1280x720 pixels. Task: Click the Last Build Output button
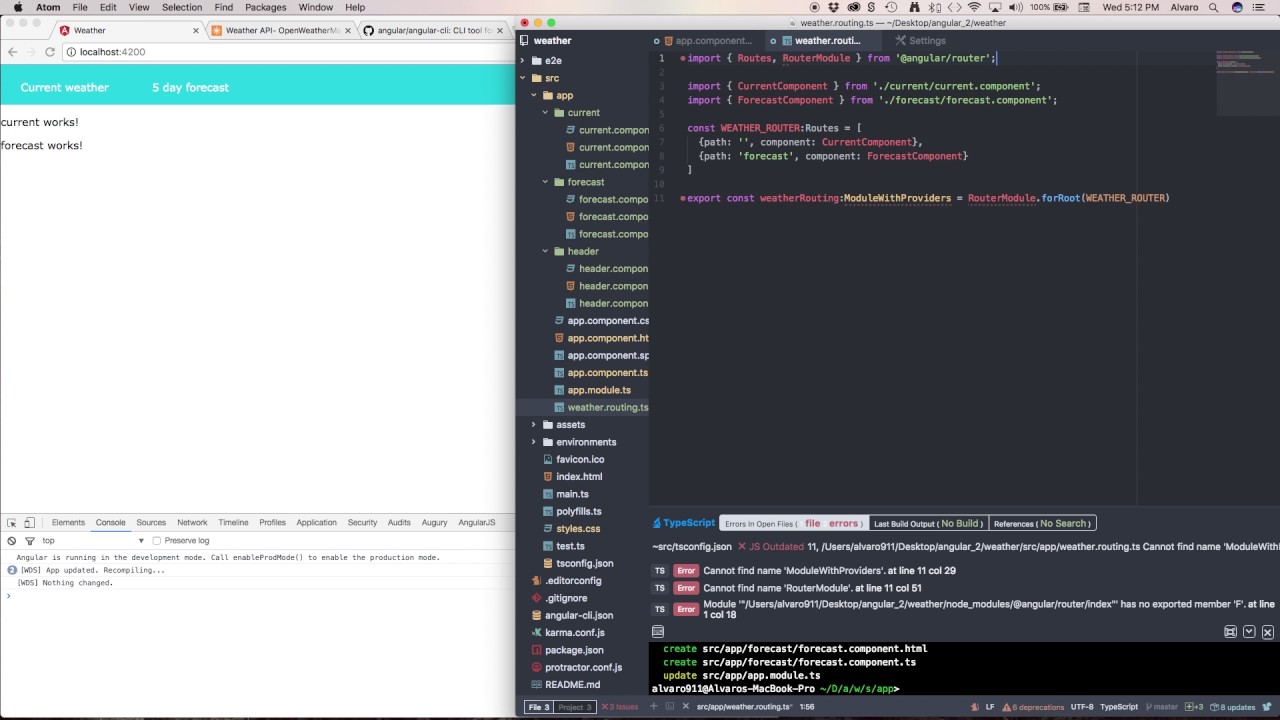(928, 523)
